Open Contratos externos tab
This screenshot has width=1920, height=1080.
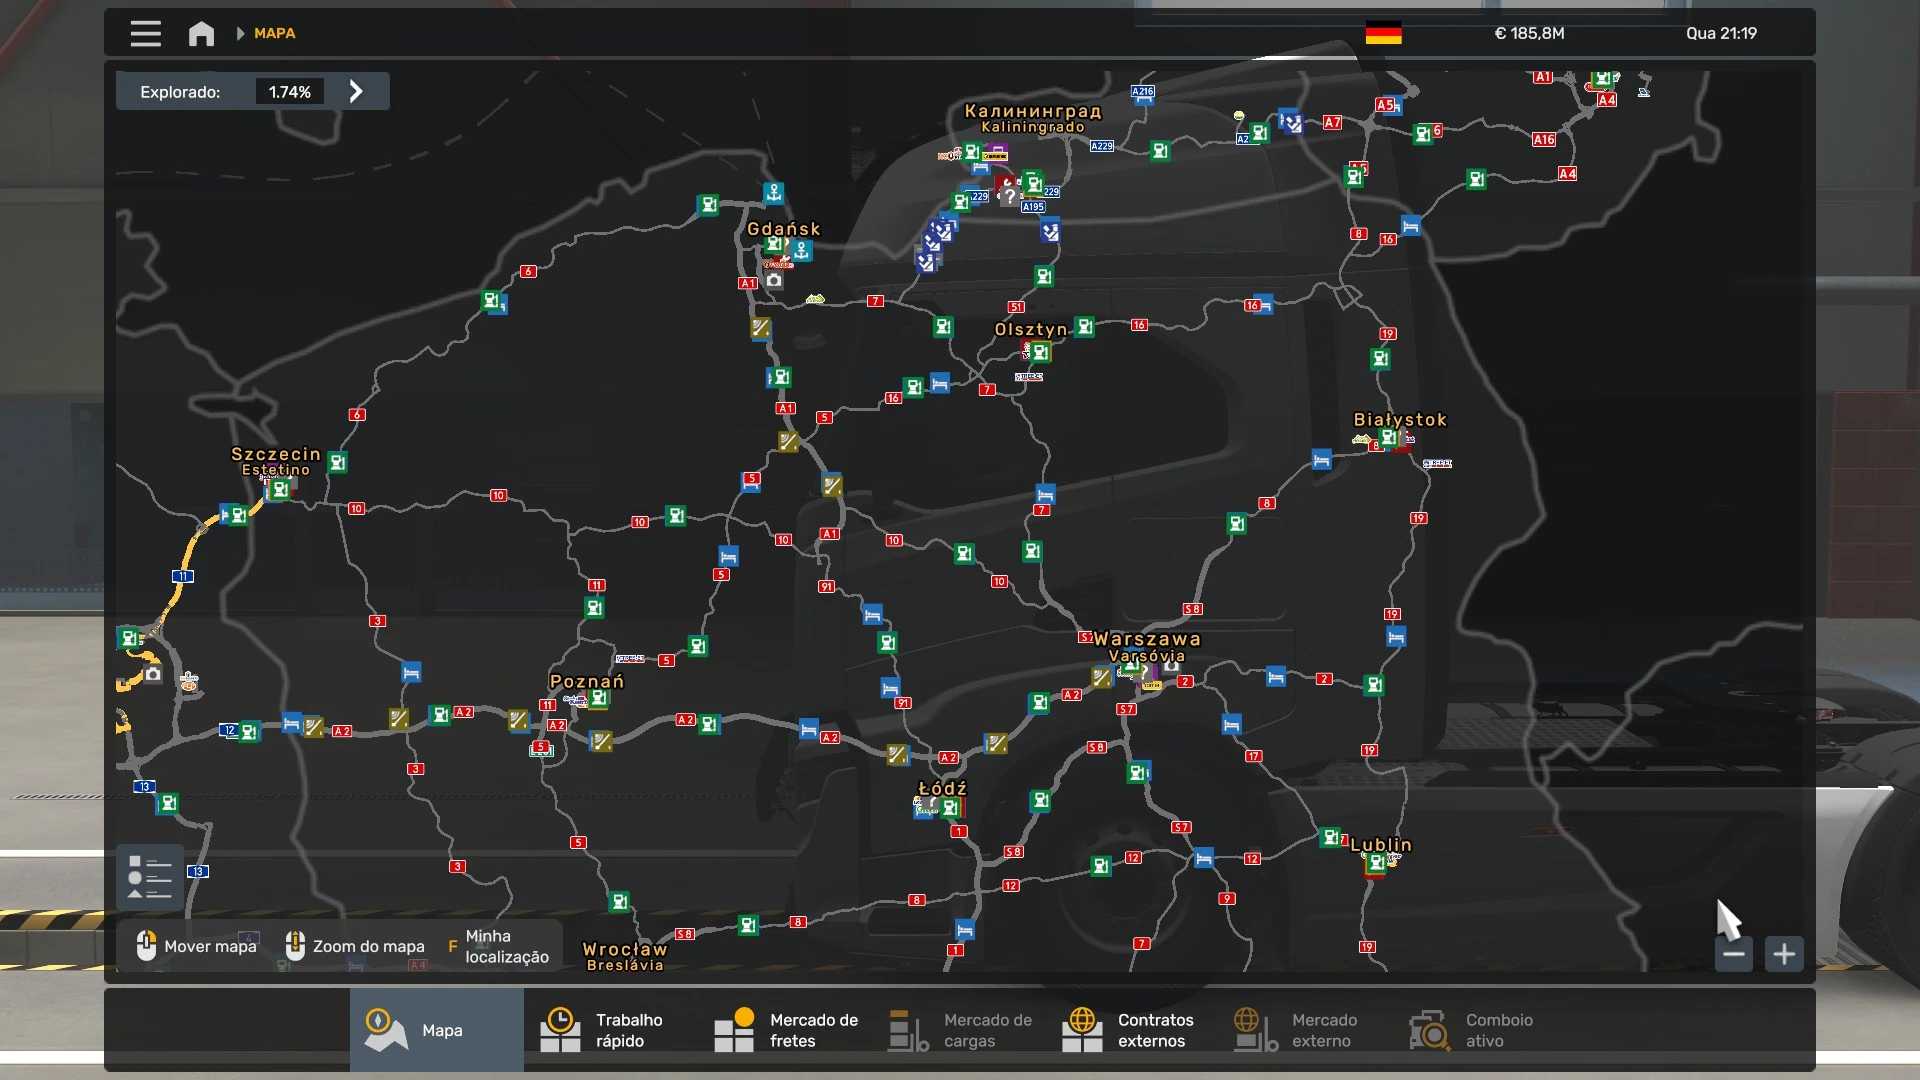coord(1129,1030)
